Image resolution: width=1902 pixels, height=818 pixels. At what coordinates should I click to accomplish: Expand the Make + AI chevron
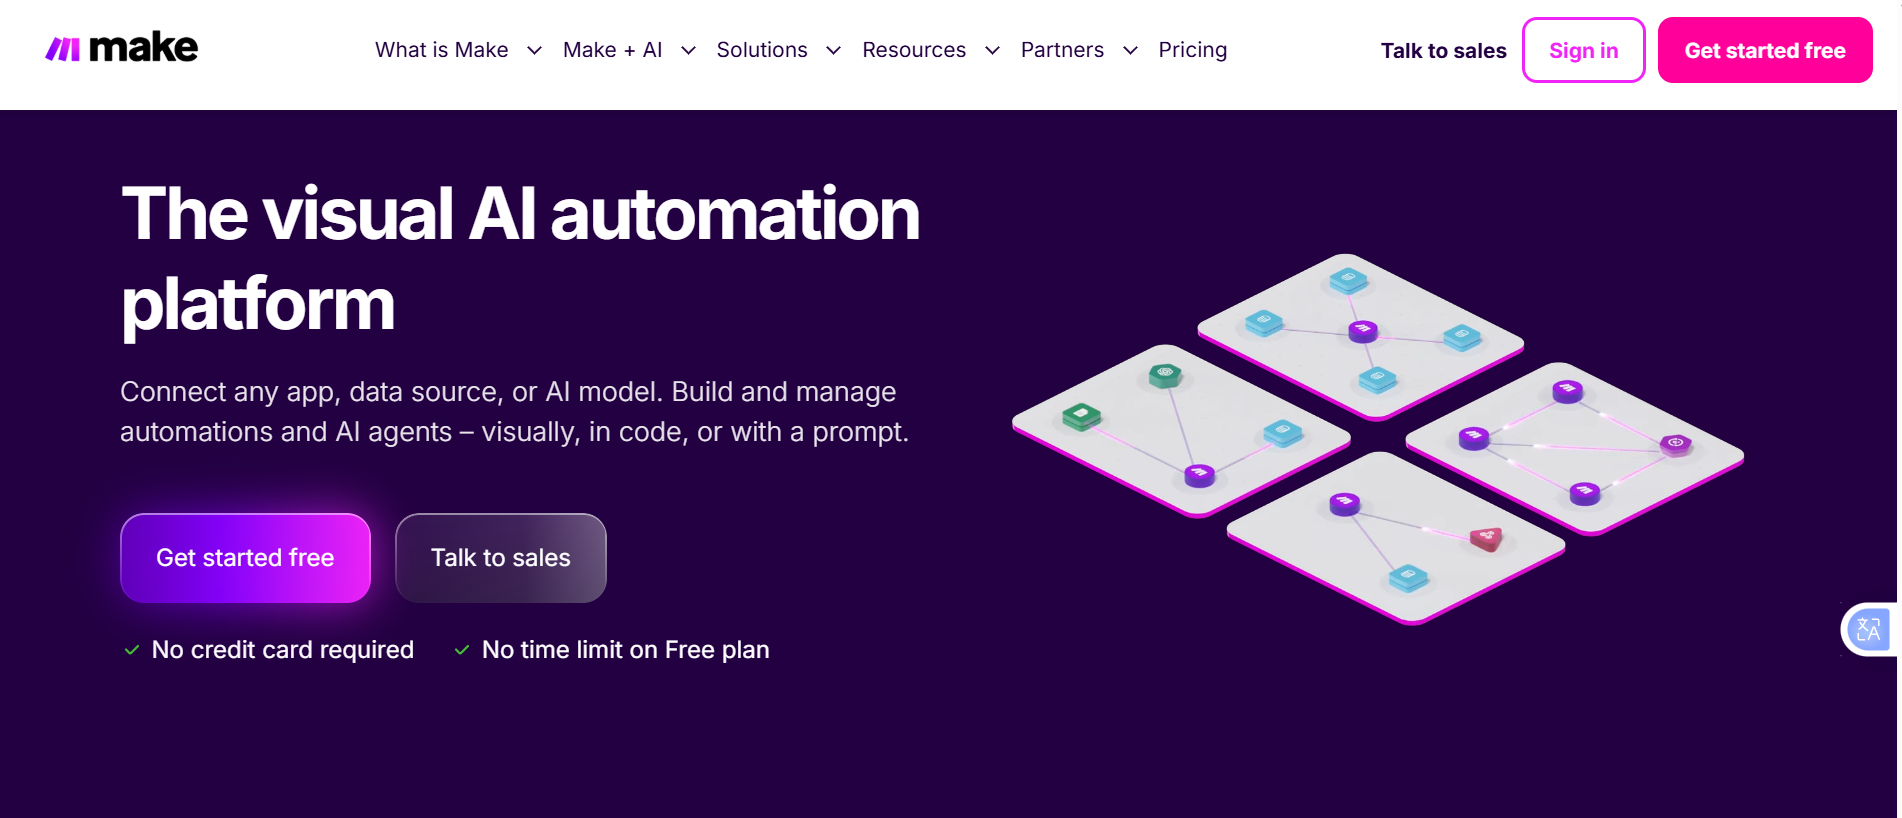[688, 51]
